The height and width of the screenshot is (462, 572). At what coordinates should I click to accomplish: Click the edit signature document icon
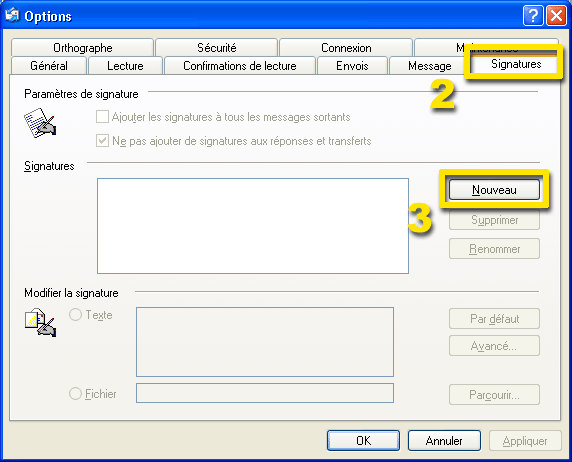coord(40,323)
